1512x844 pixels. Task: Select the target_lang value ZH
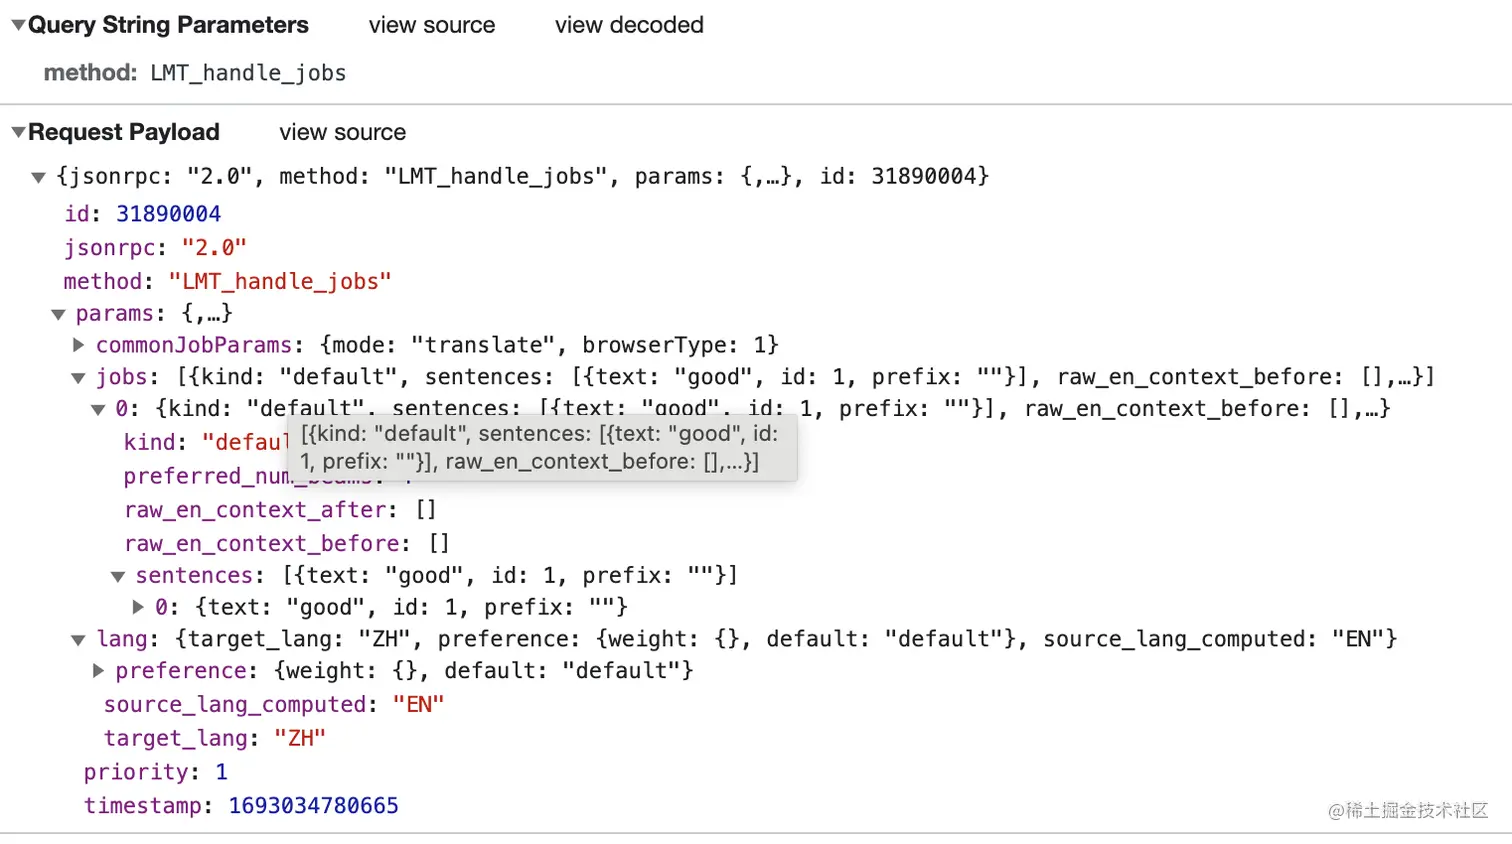click(x=297, y=738)
